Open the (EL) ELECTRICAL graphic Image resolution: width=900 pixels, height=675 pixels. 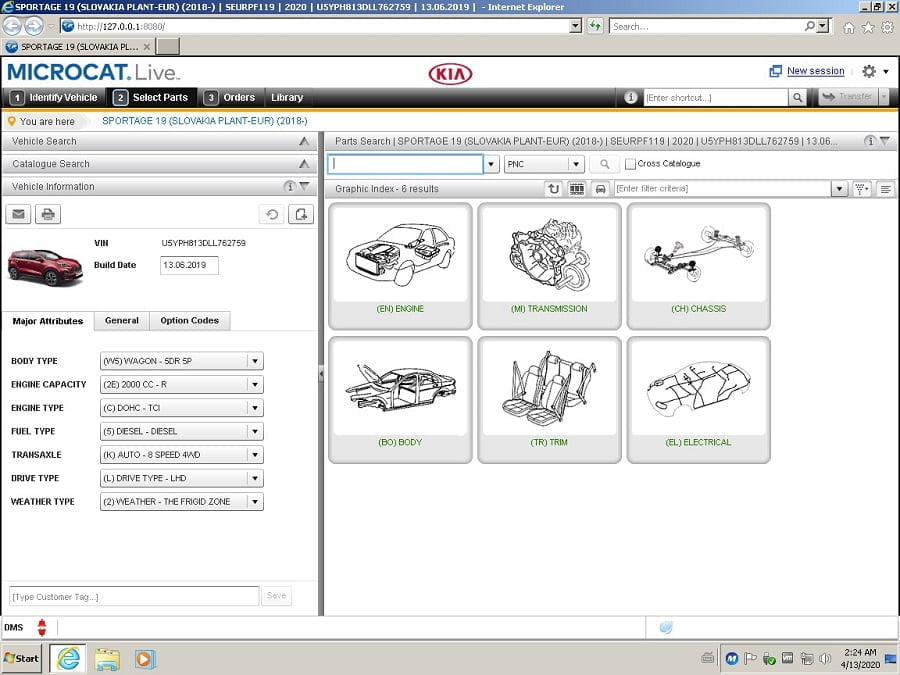tap(699, 400)
